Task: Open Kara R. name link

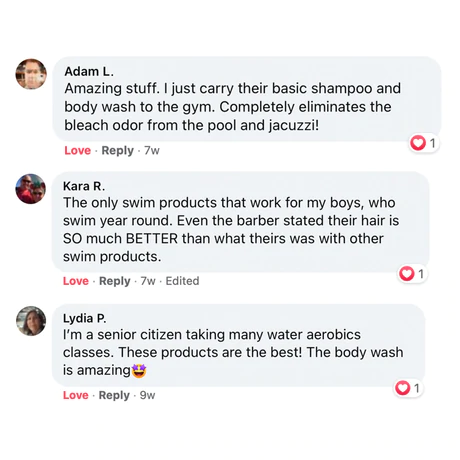Action: click(84, 186)
